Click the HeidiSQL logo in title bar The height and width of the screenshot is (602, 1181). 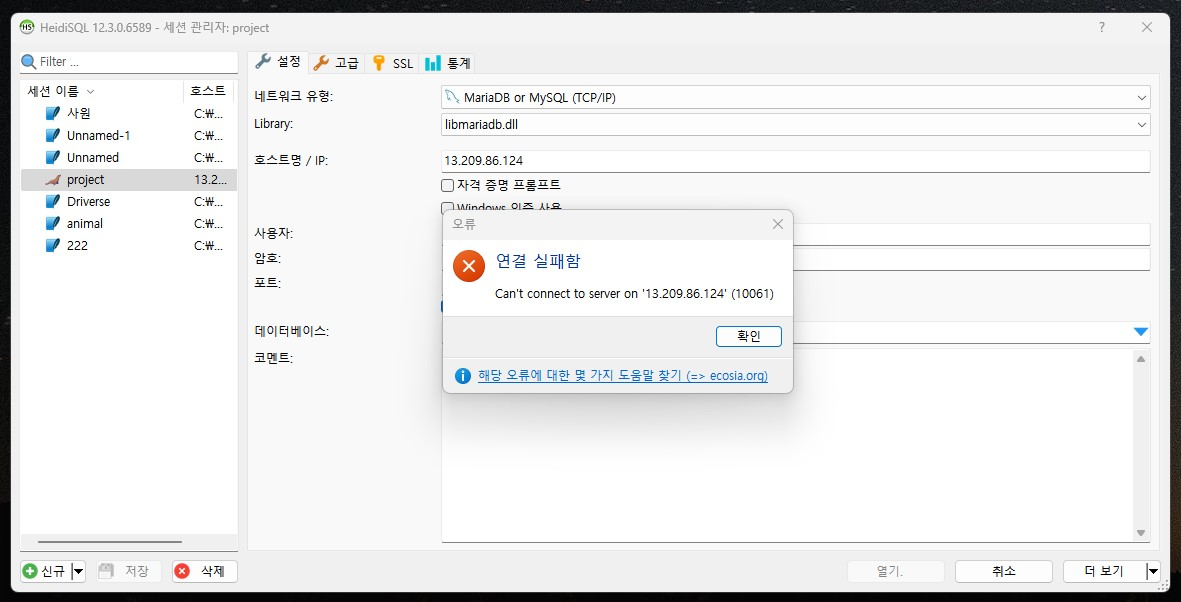click(27, 27)
